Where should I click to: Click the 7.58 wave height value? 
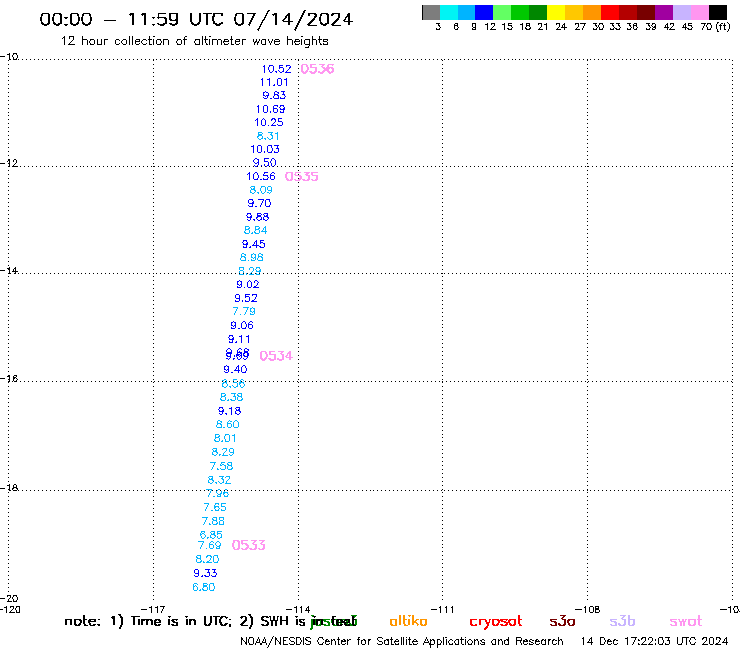(221, 466)
